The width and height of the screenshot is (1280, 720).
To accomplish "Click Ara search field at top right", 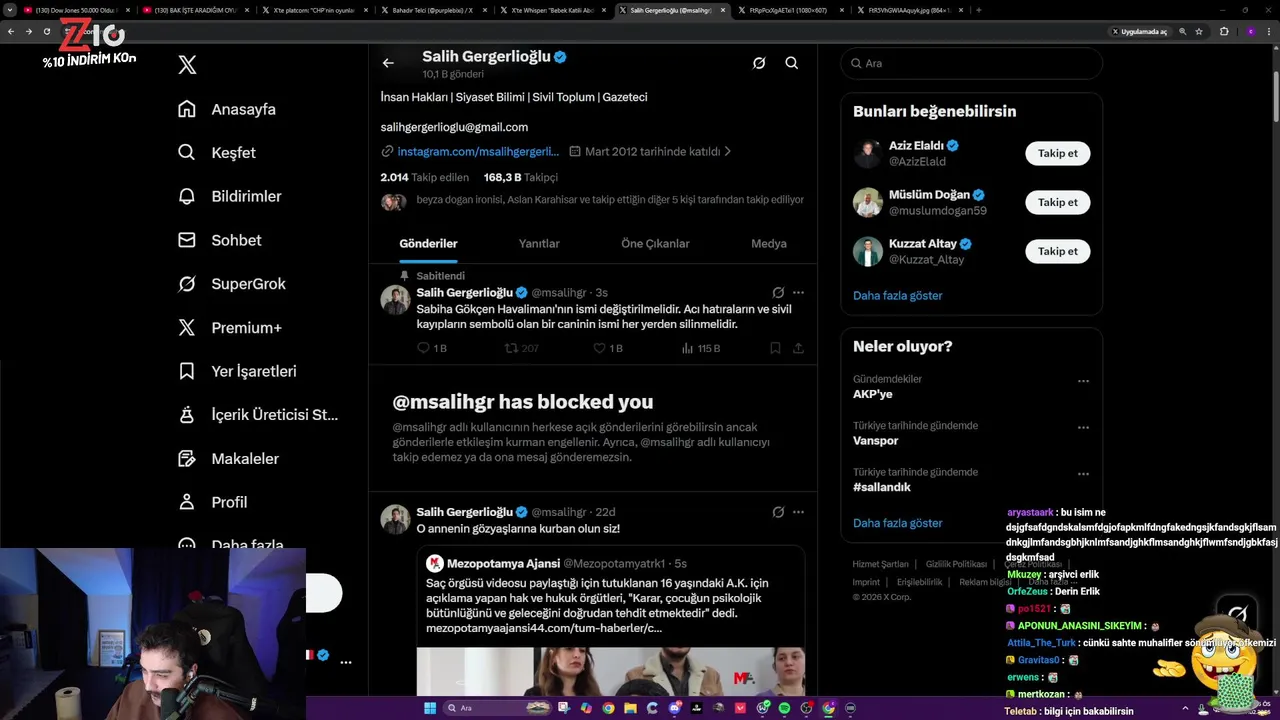I will pyautogui.click(x=972, y=63).
